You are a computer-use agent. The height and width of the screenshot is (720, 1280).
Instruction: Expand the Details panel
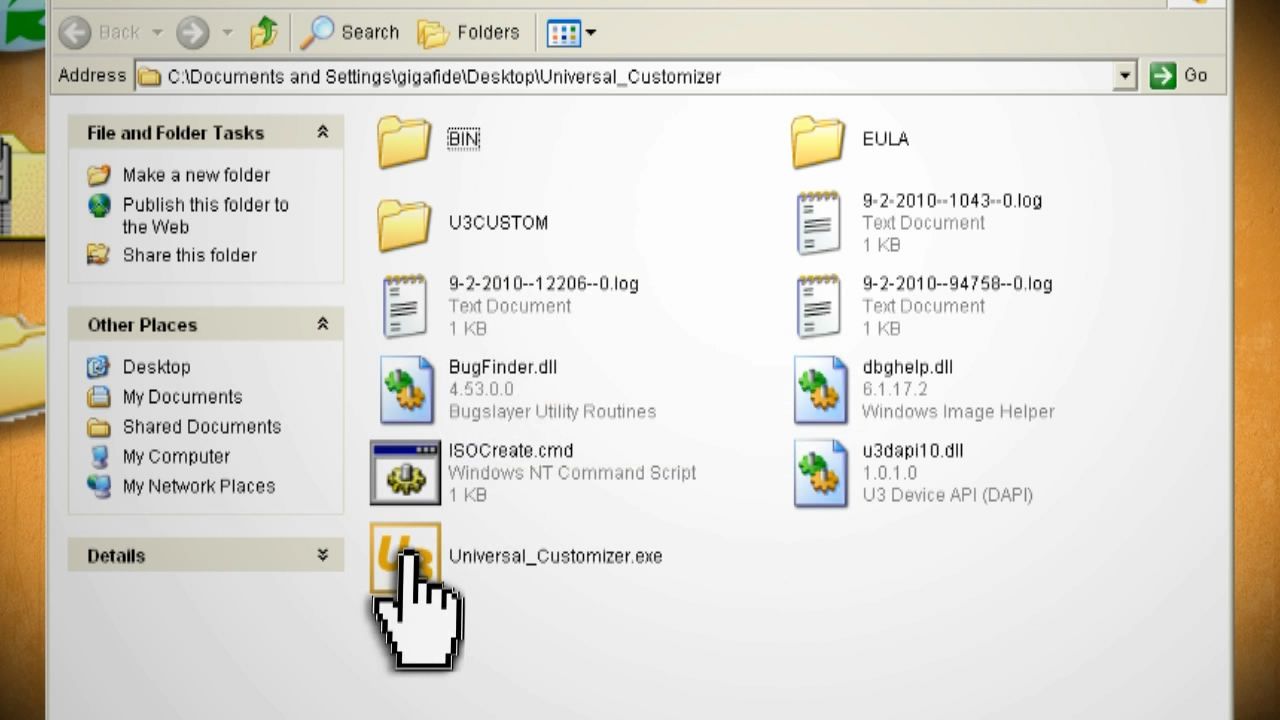pyautogui.click(x=323, y=555)
